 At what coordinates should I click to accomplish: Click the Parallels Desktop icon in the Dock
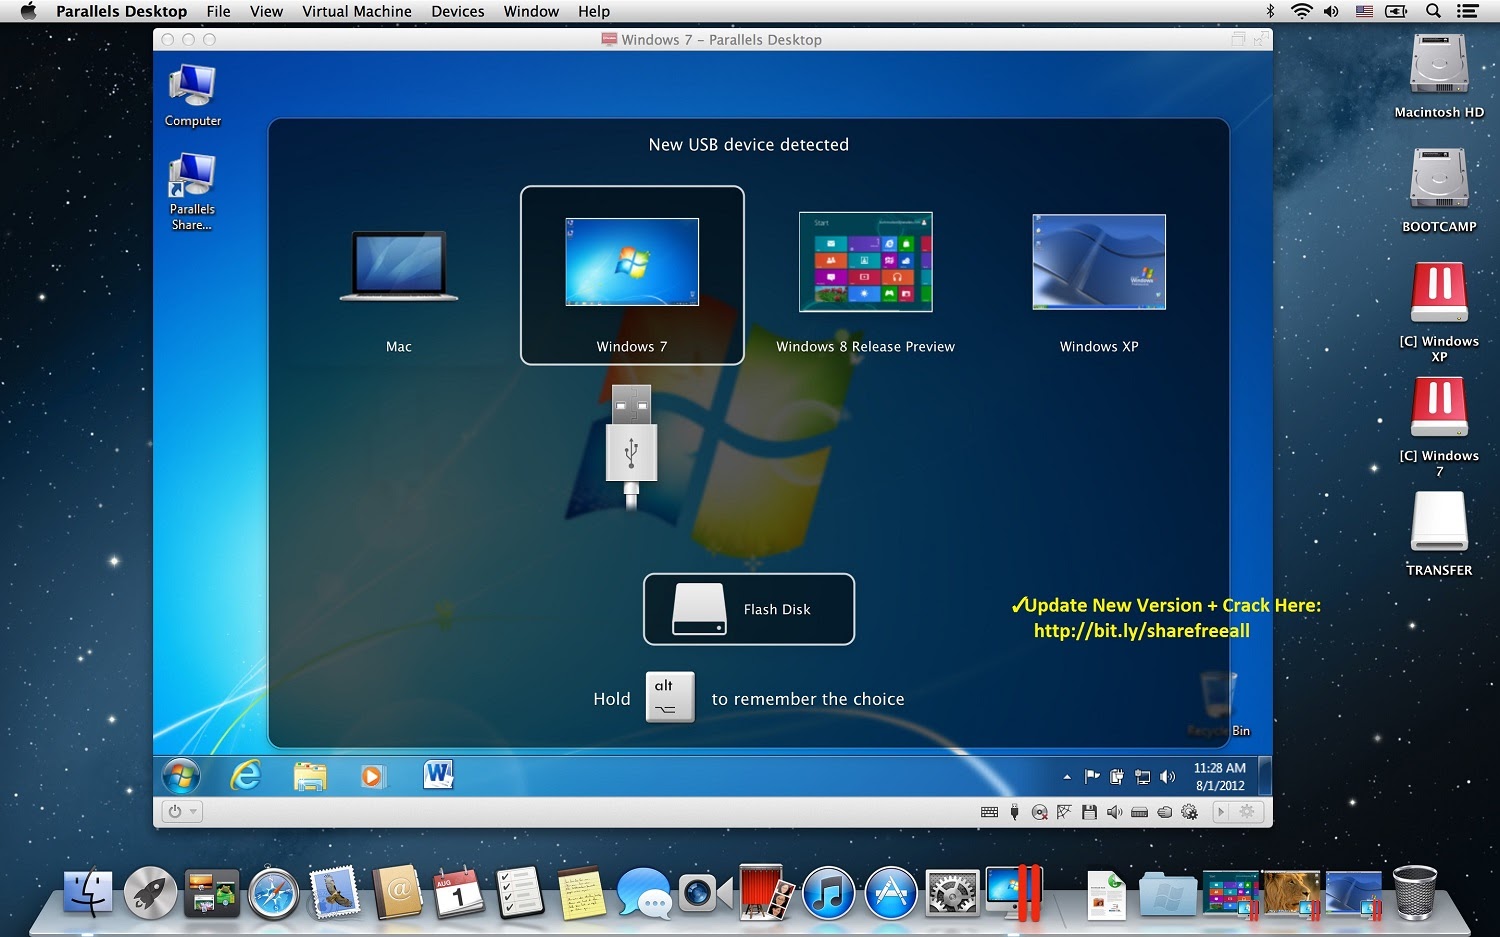coord(1014,892)
